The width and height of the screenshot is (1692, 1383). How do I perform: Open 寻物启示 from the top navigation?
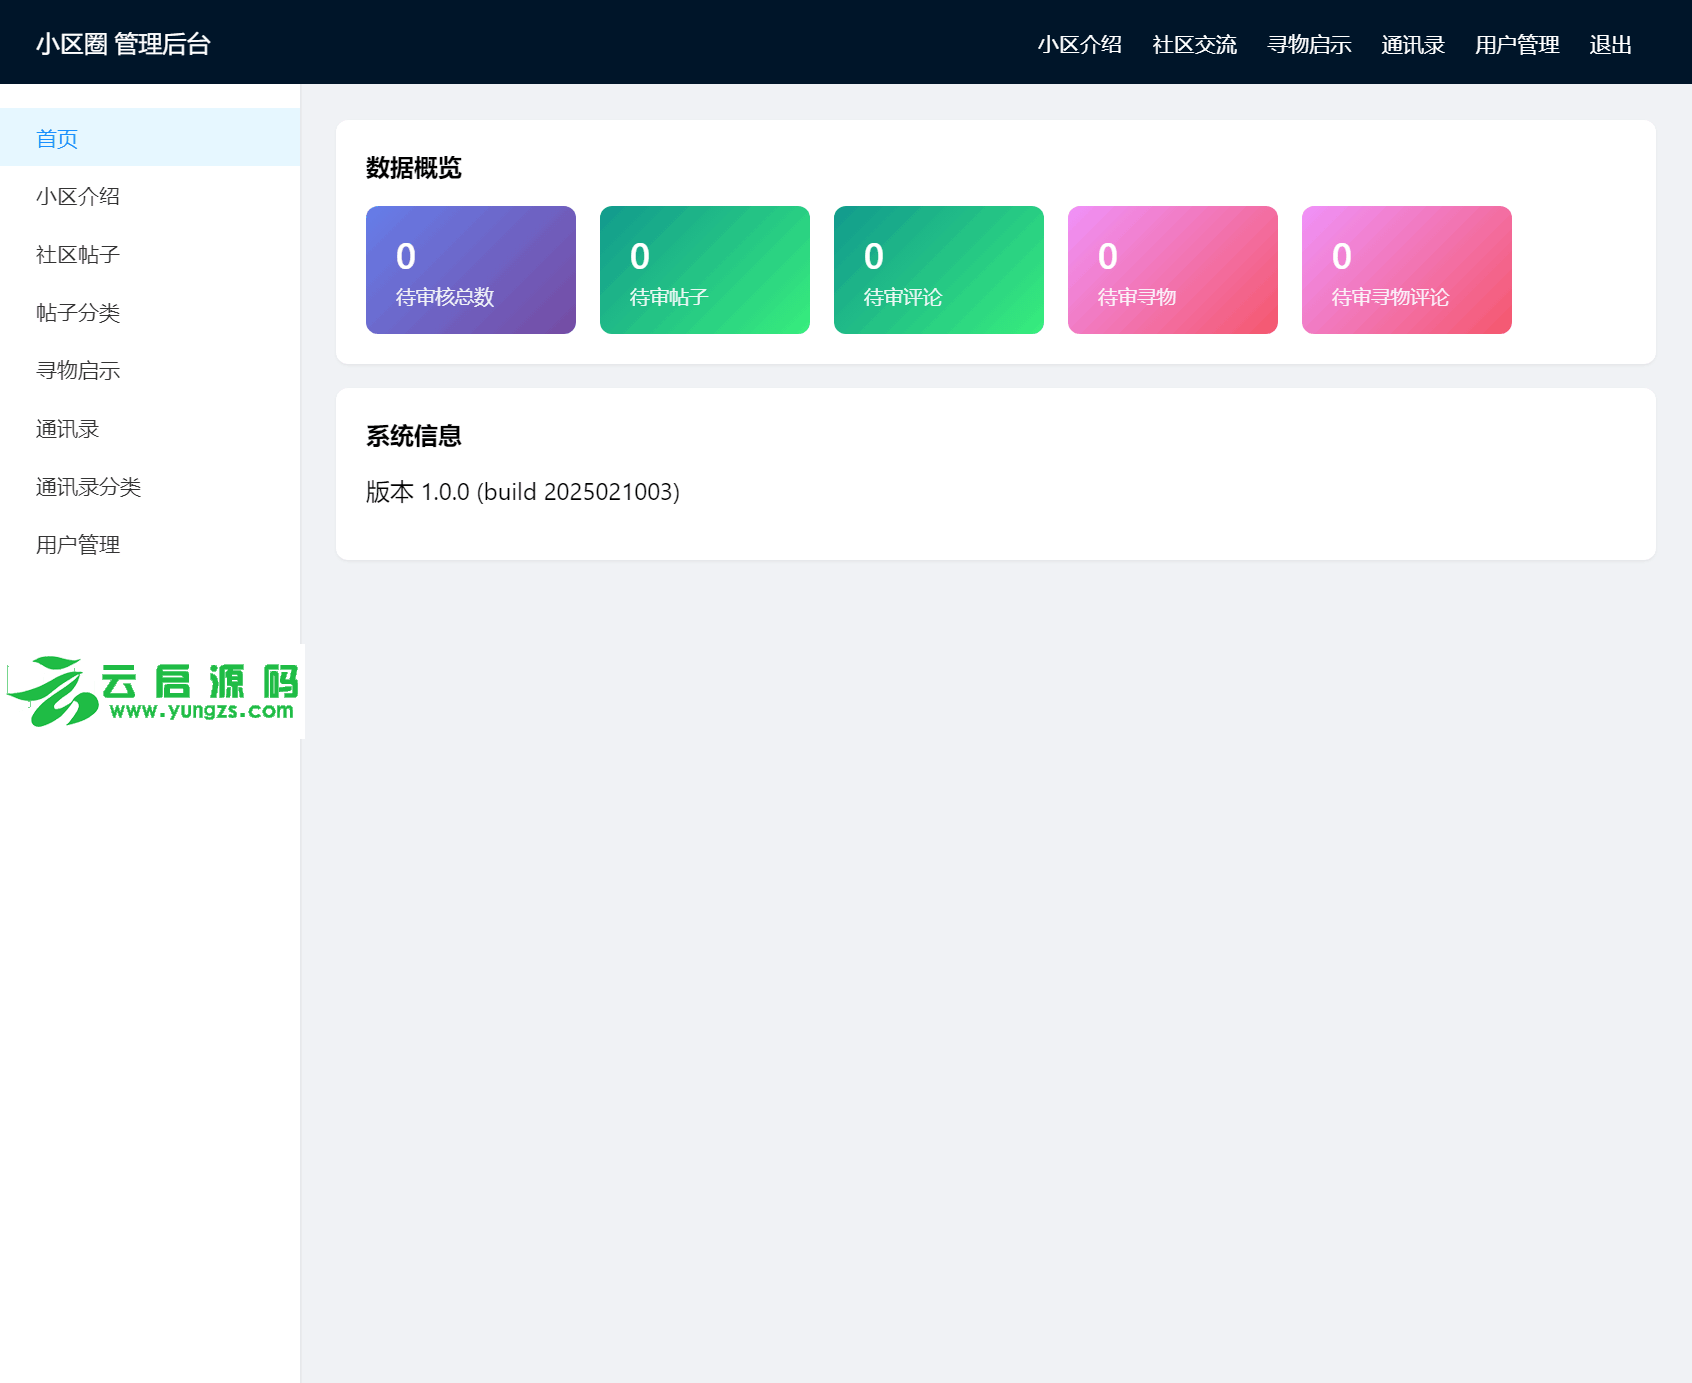(x=1309, y=45)
